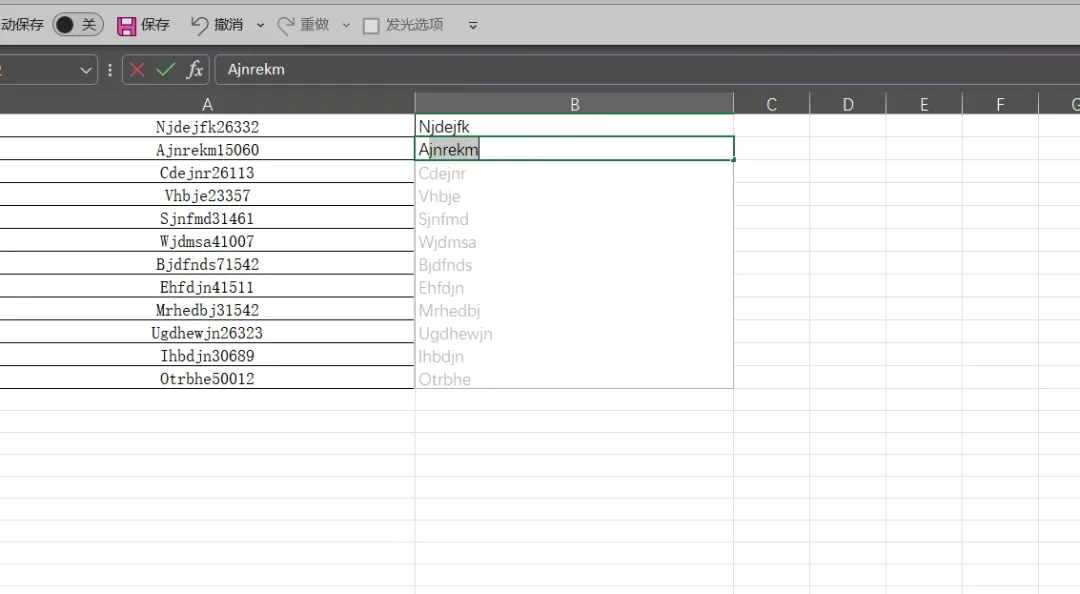Select cell containing Wjdmsa41007
This screenshot has width=1080, height=594.
point(207,240)
